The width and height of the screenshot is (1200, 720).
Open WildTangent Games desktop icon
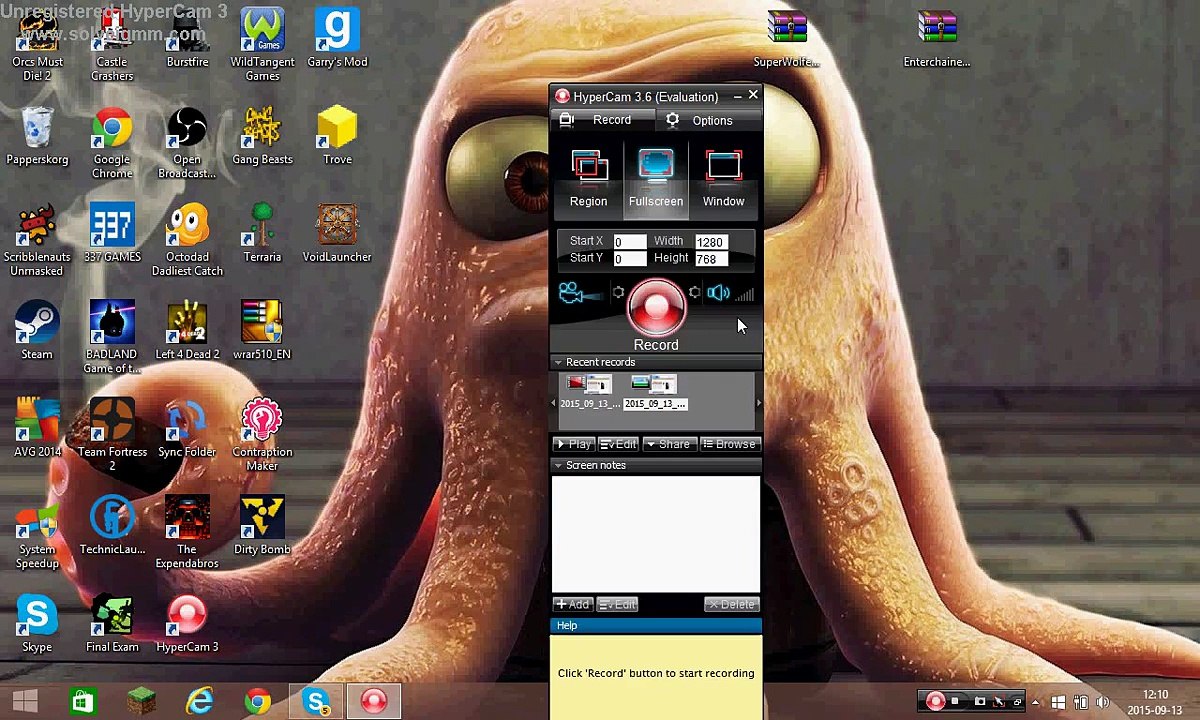coord(262,45)
